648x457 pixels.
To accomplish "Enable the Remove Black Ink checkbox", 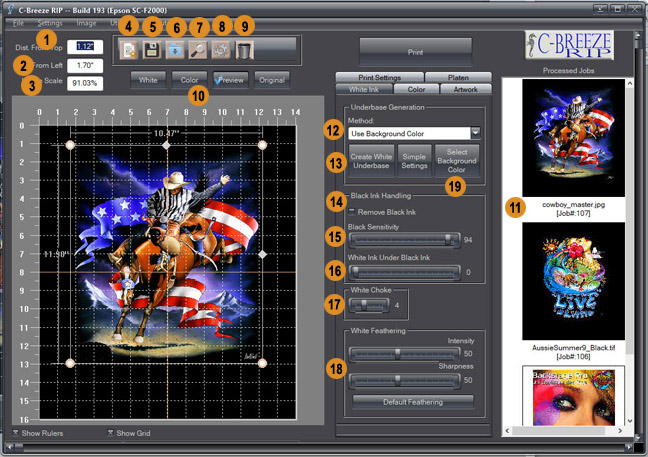I will pos(352,212).
